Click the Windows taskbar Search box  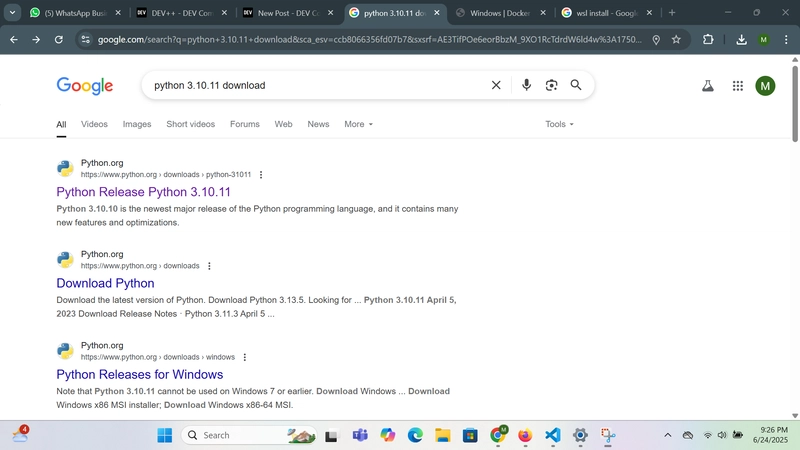coord(249,435)
